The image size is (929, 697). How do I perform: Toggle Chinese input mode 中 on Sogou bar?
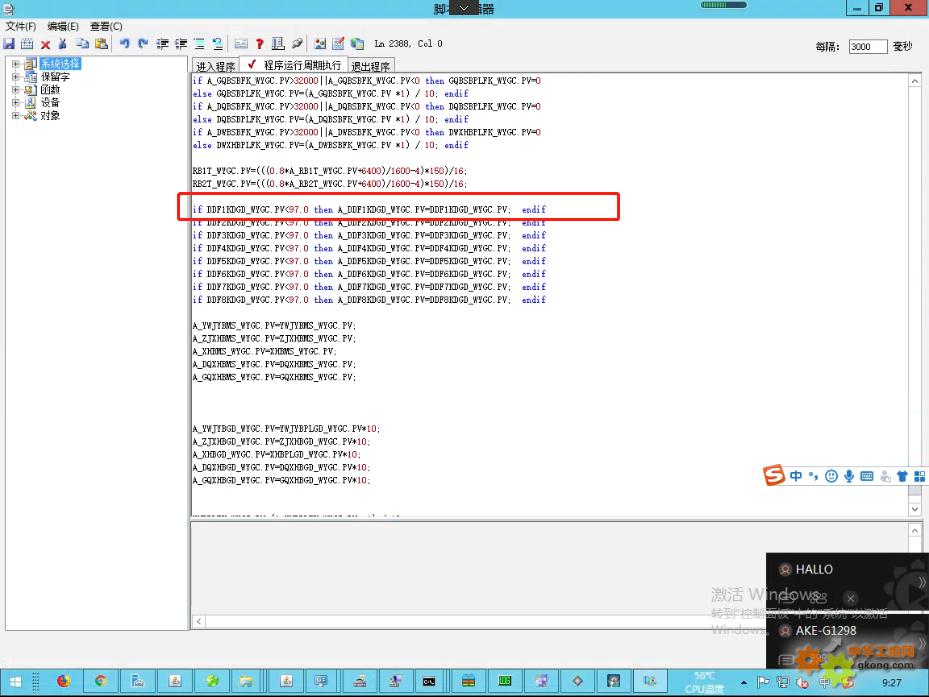796,476
